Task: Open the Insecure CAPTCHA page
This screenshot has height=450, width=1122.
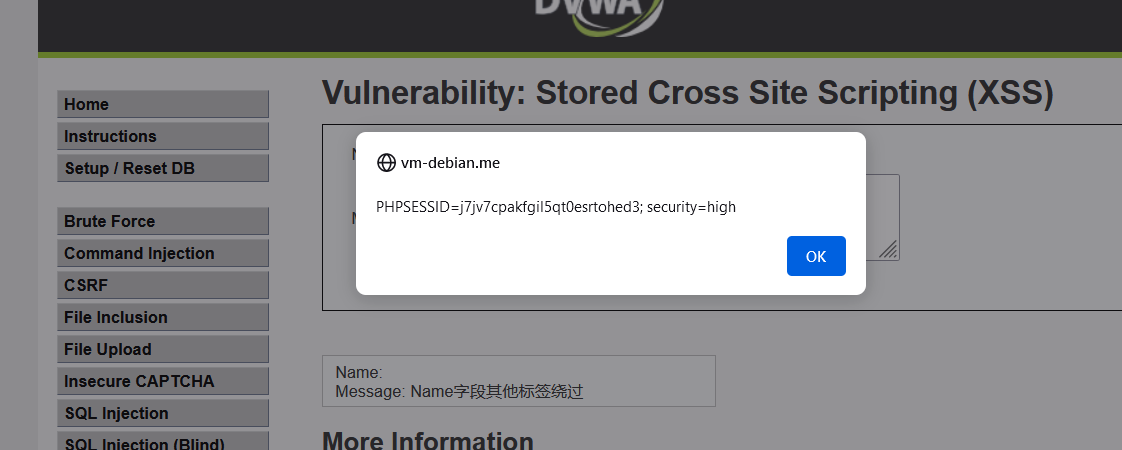Action: pyautogui.click(x=163, y=381)
